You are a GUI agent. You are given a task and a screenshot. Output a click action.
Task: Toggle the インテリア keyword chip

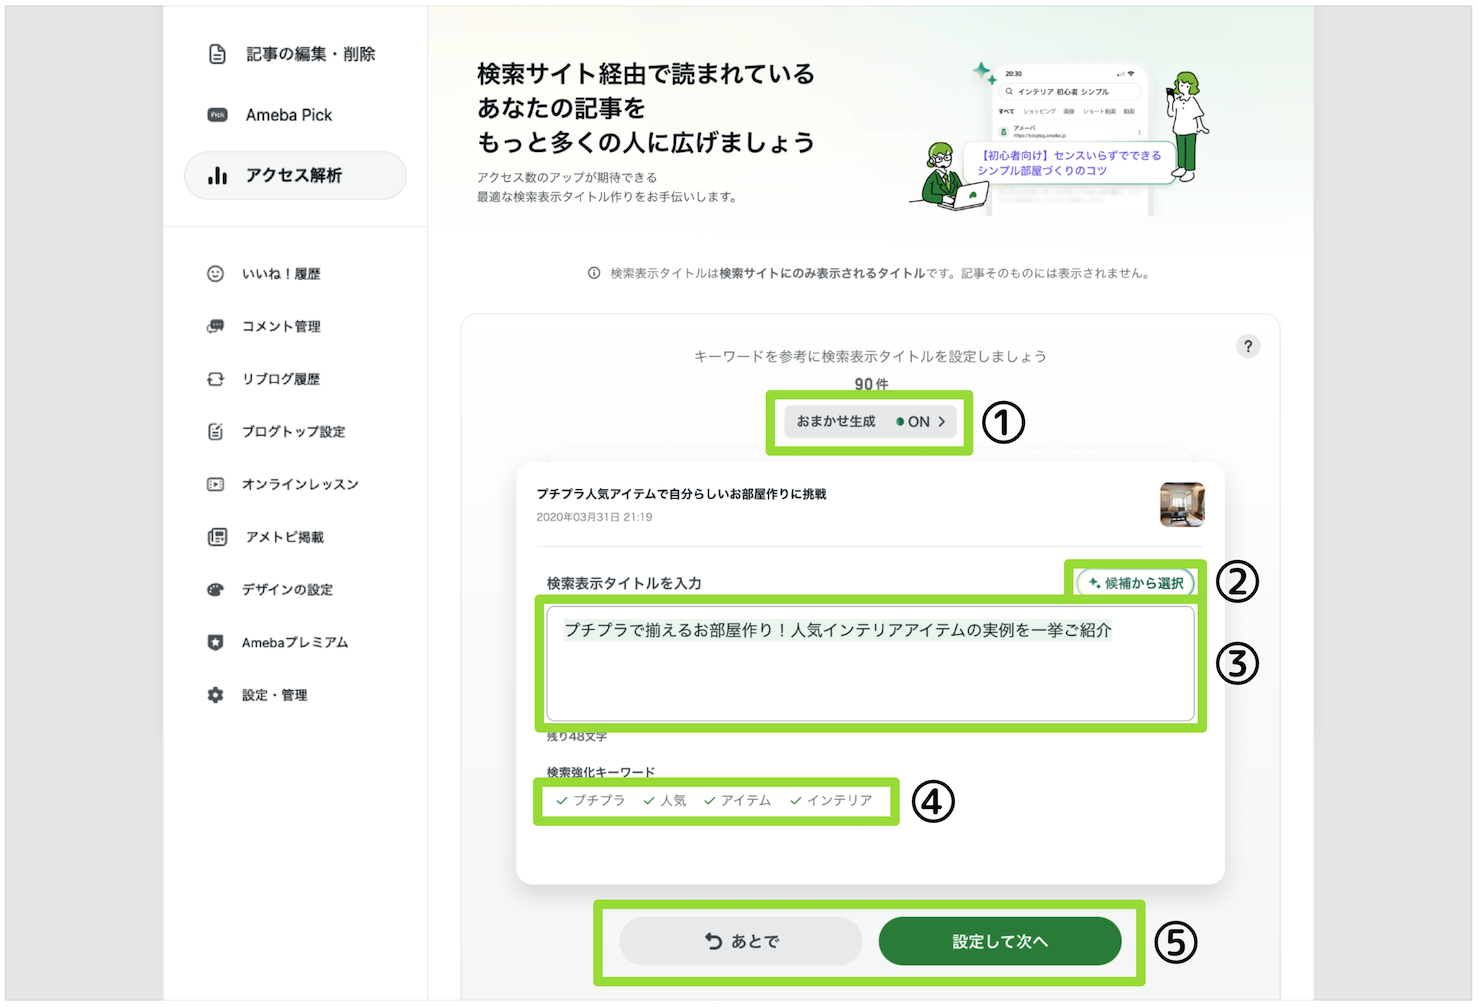831,801
